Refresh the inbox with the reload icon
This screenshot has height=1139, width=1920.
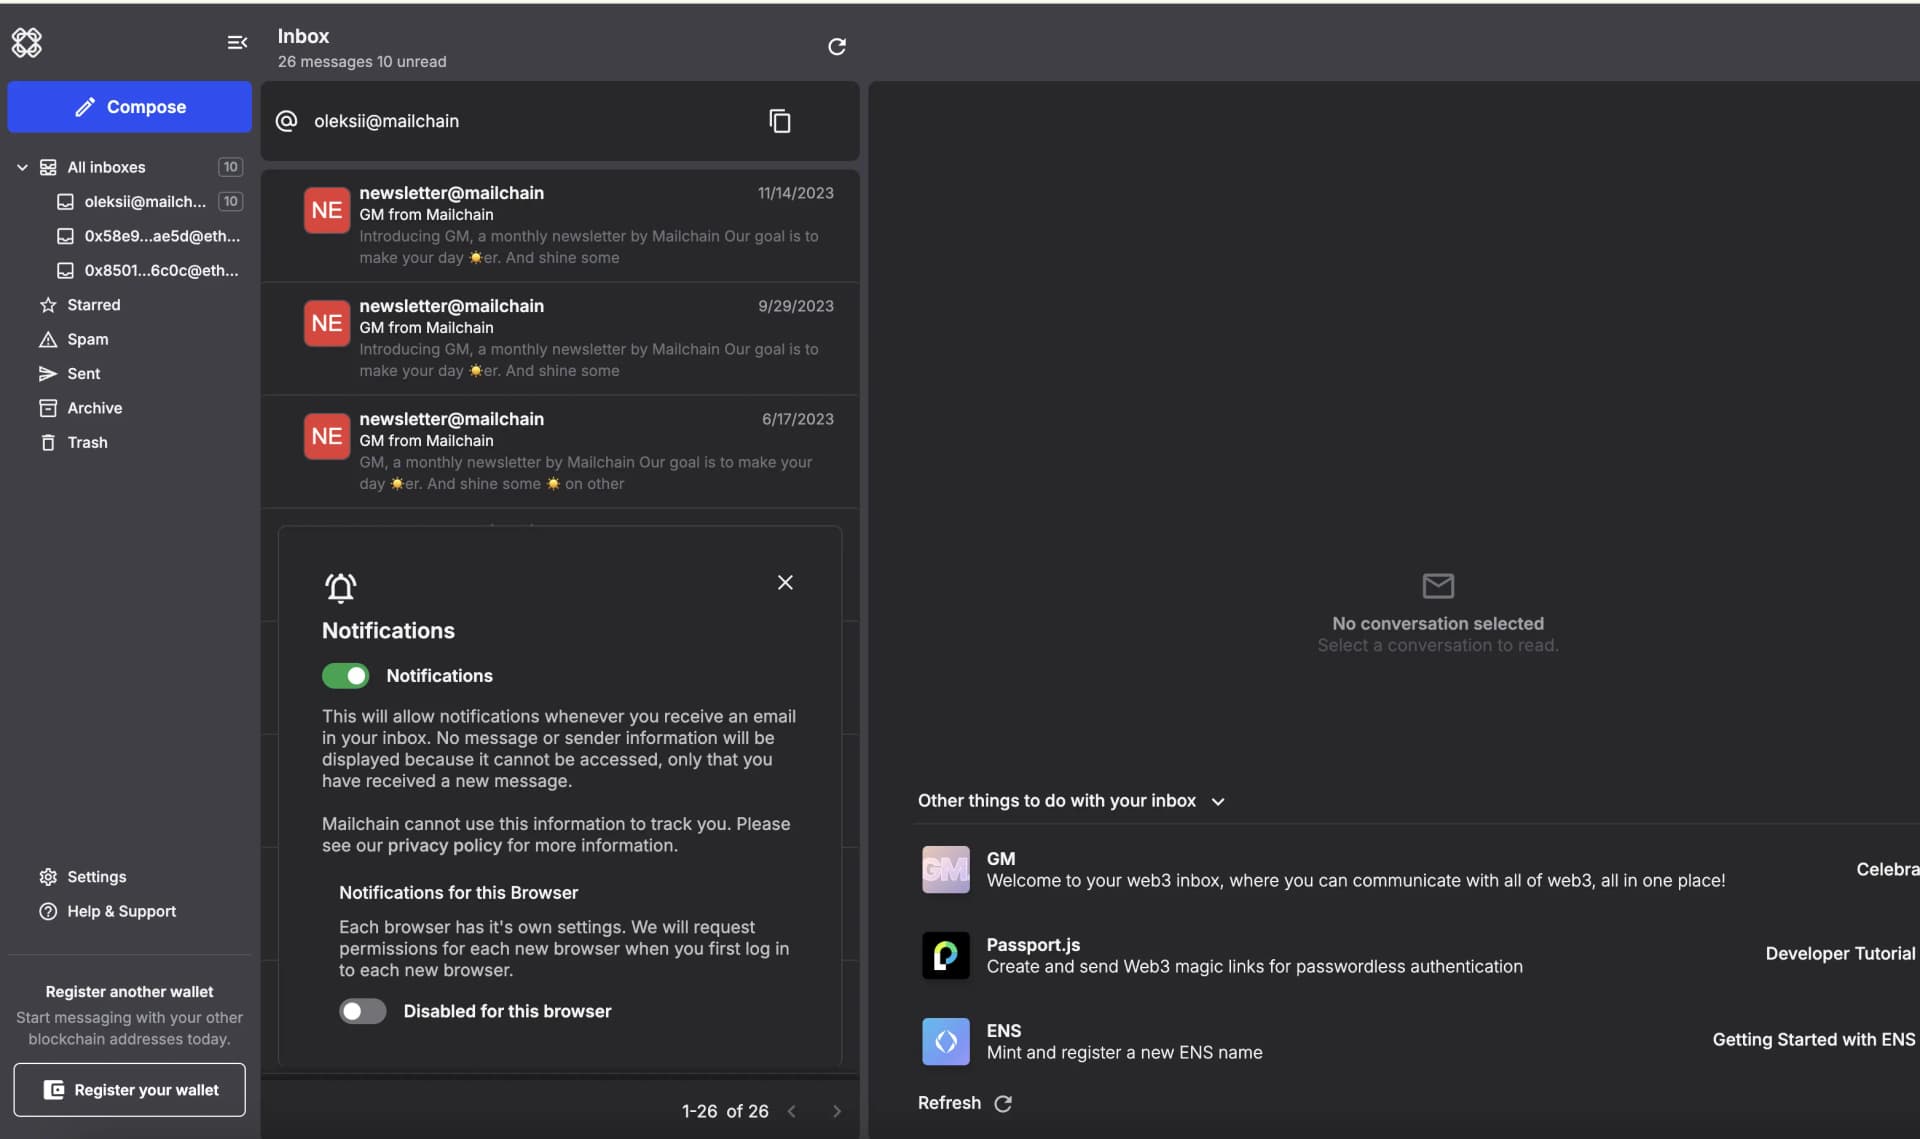tap(837, 47)
